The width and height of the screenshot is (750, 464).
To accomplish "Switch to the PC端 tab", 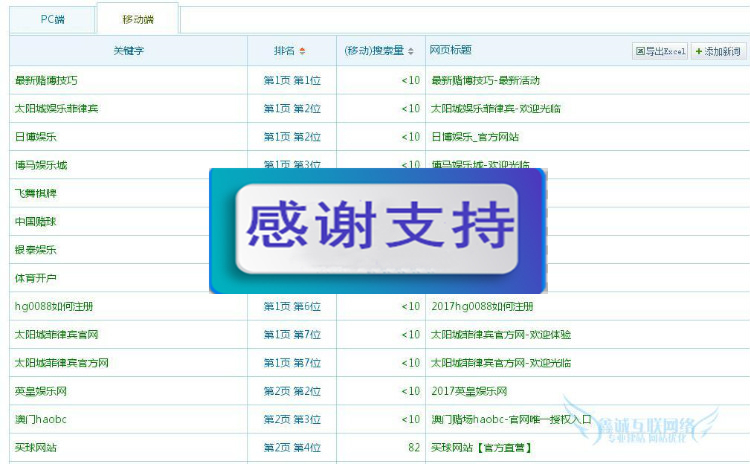I will pos(52,19).
